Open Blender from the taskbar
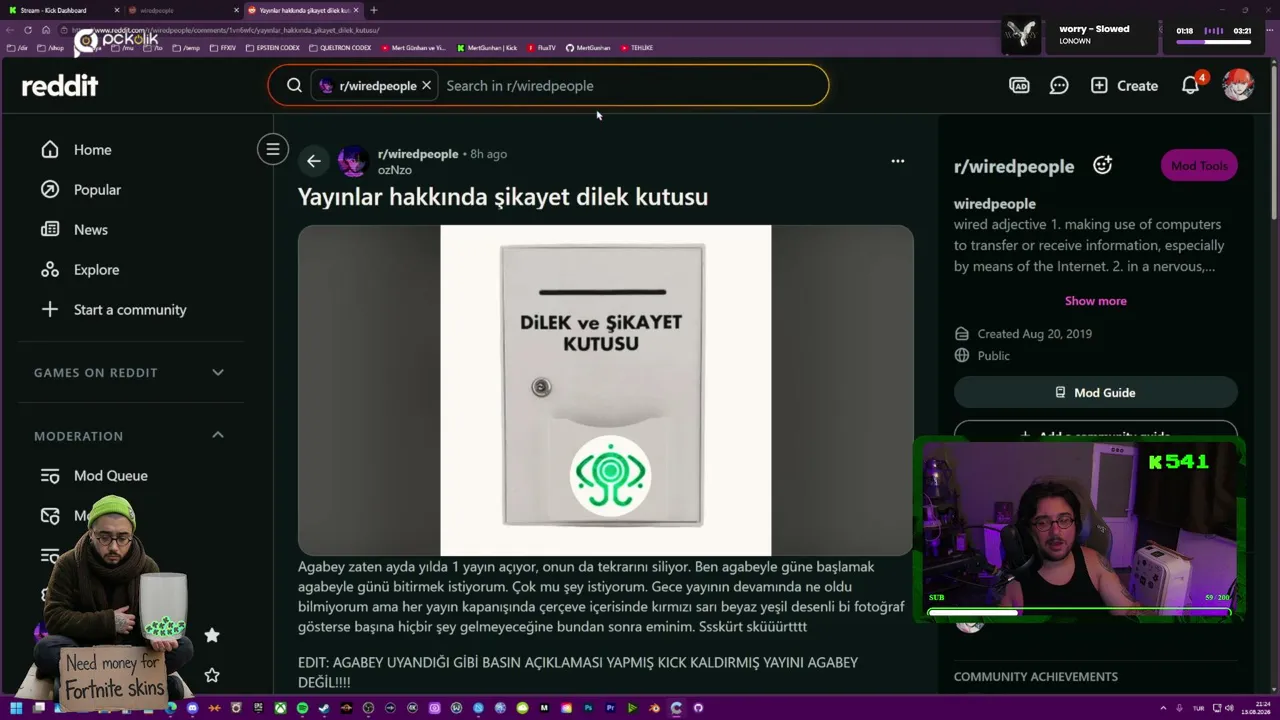Image resolution: width=1280 pixels, height=720 pixels. 654,708
